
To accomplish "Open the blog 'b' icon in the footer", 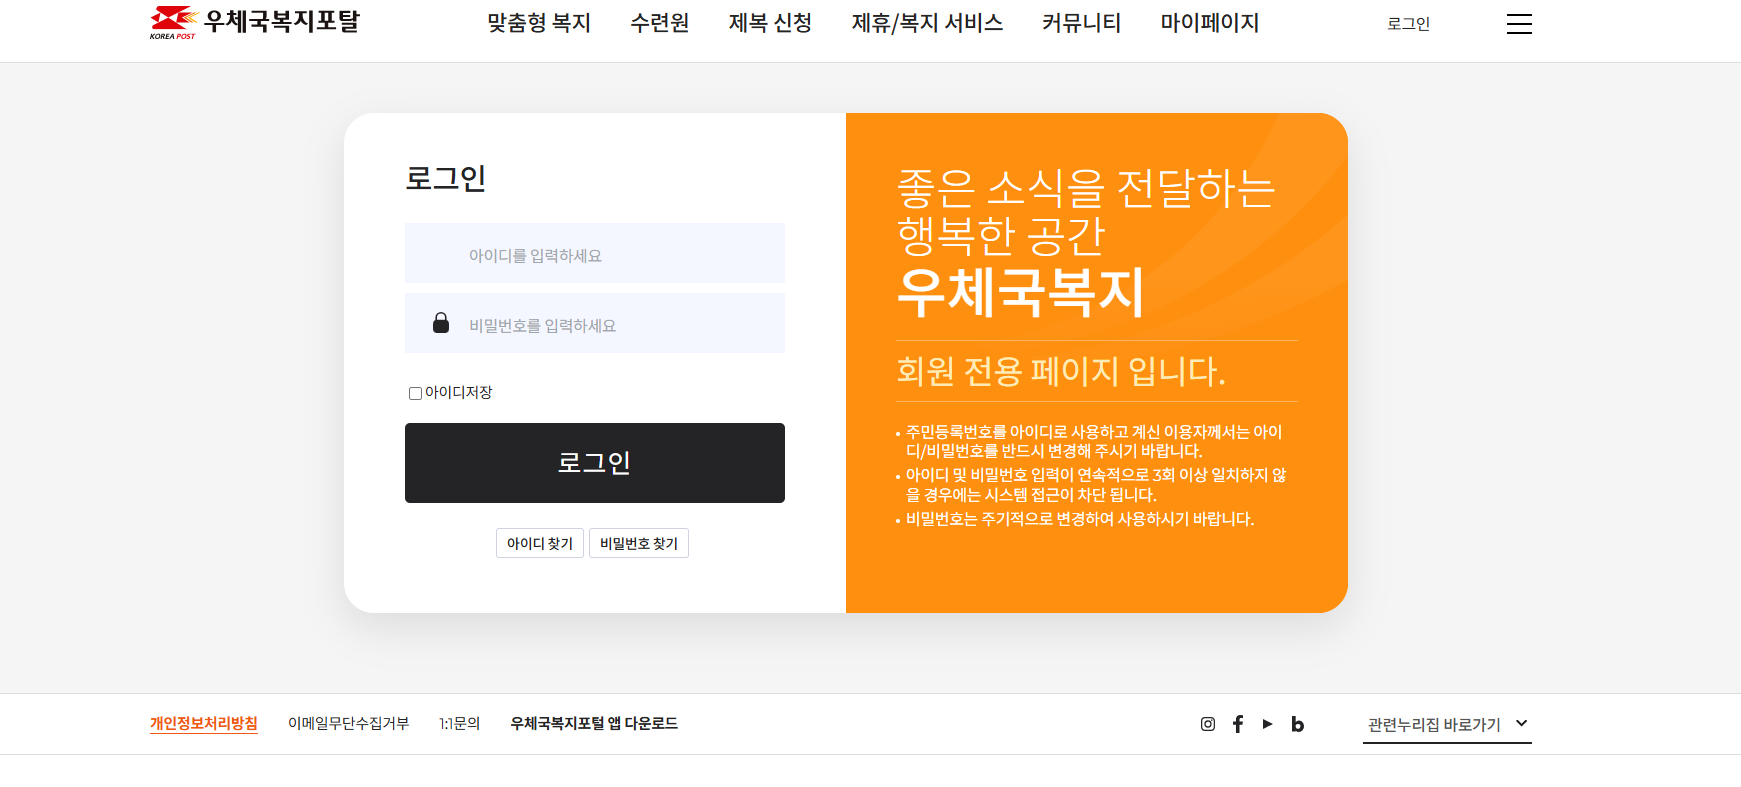I will (1297, 724).
